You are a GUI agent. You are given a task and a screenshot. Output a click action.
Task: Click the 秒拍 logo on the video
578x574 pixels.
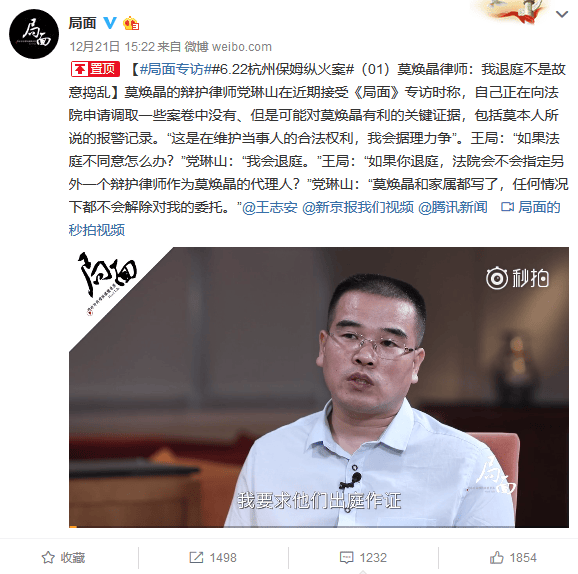[x=517, y=278]
